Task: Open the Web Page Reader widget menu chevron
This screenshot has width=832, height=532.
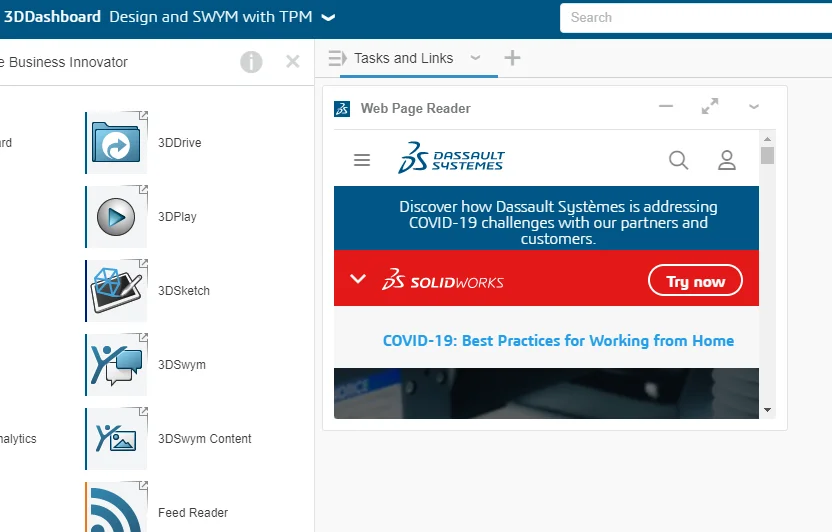Action: click(753, 107)
